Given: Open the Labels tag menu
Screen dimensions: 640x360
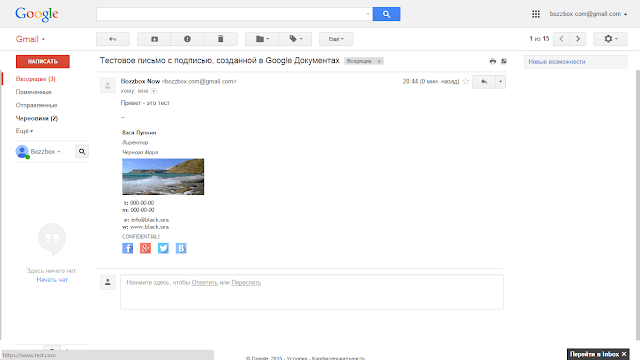Looking at the screenshot, I should click(x=295, y=39).
